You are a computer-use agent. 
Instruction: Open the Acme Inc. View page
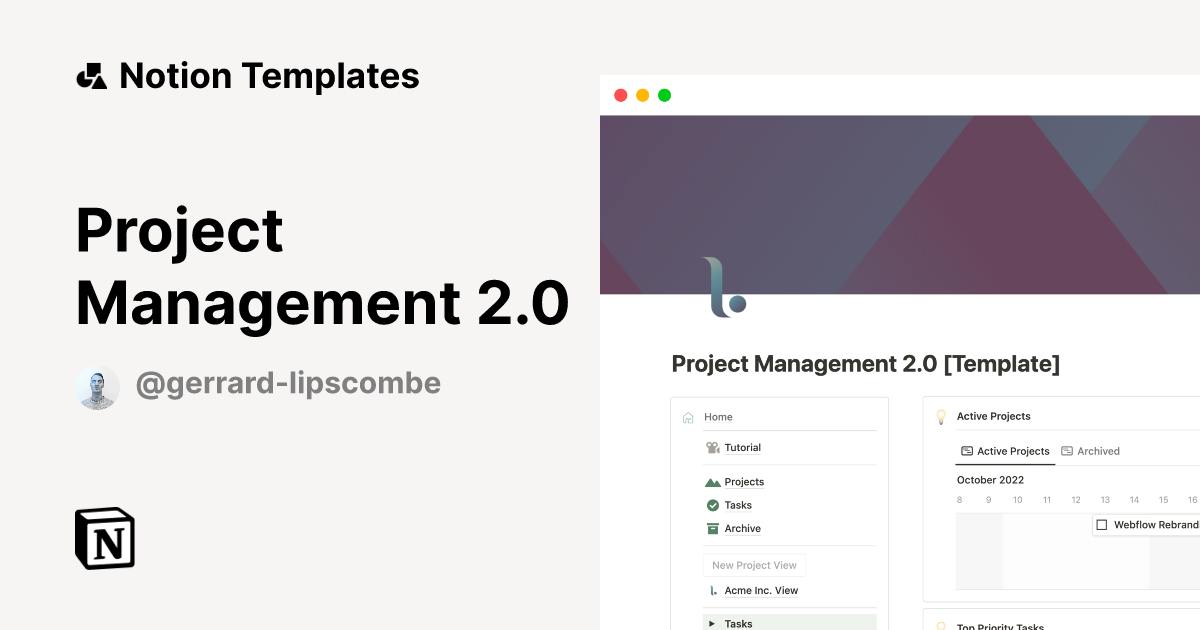(760, 590)
